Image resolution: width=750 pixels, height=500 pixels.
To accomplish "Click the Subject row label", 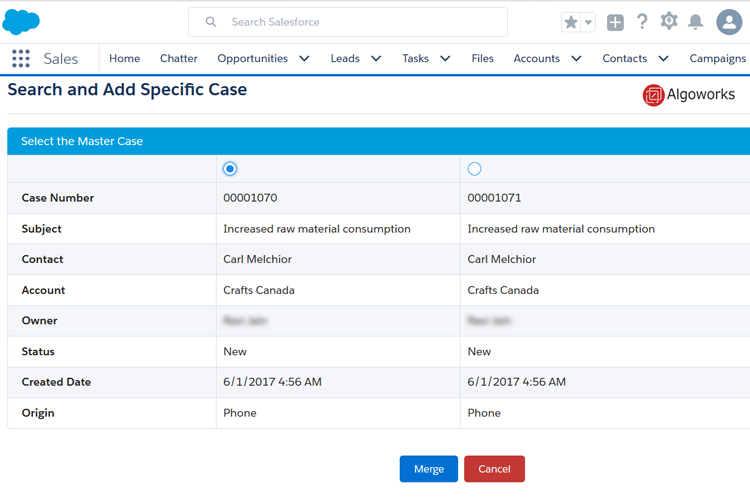I will pos(42,229).
